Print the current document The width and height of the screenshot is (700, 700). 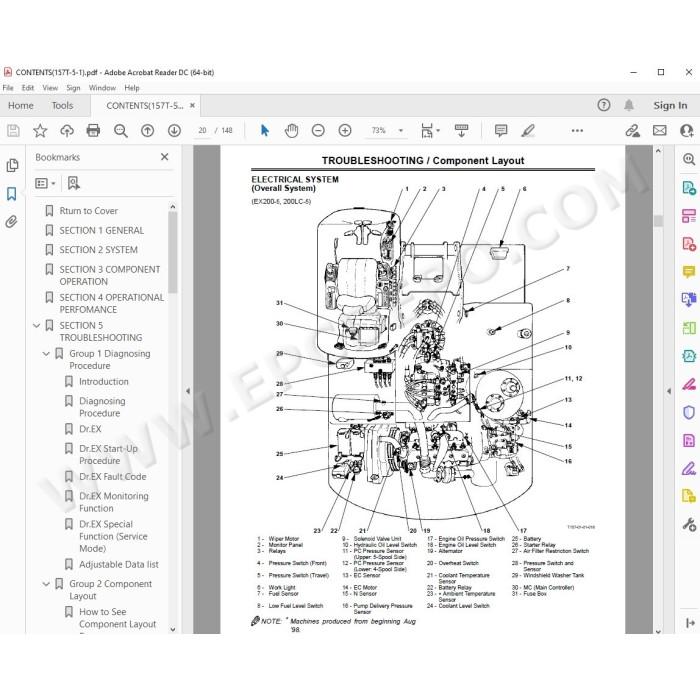coord(93,130)
